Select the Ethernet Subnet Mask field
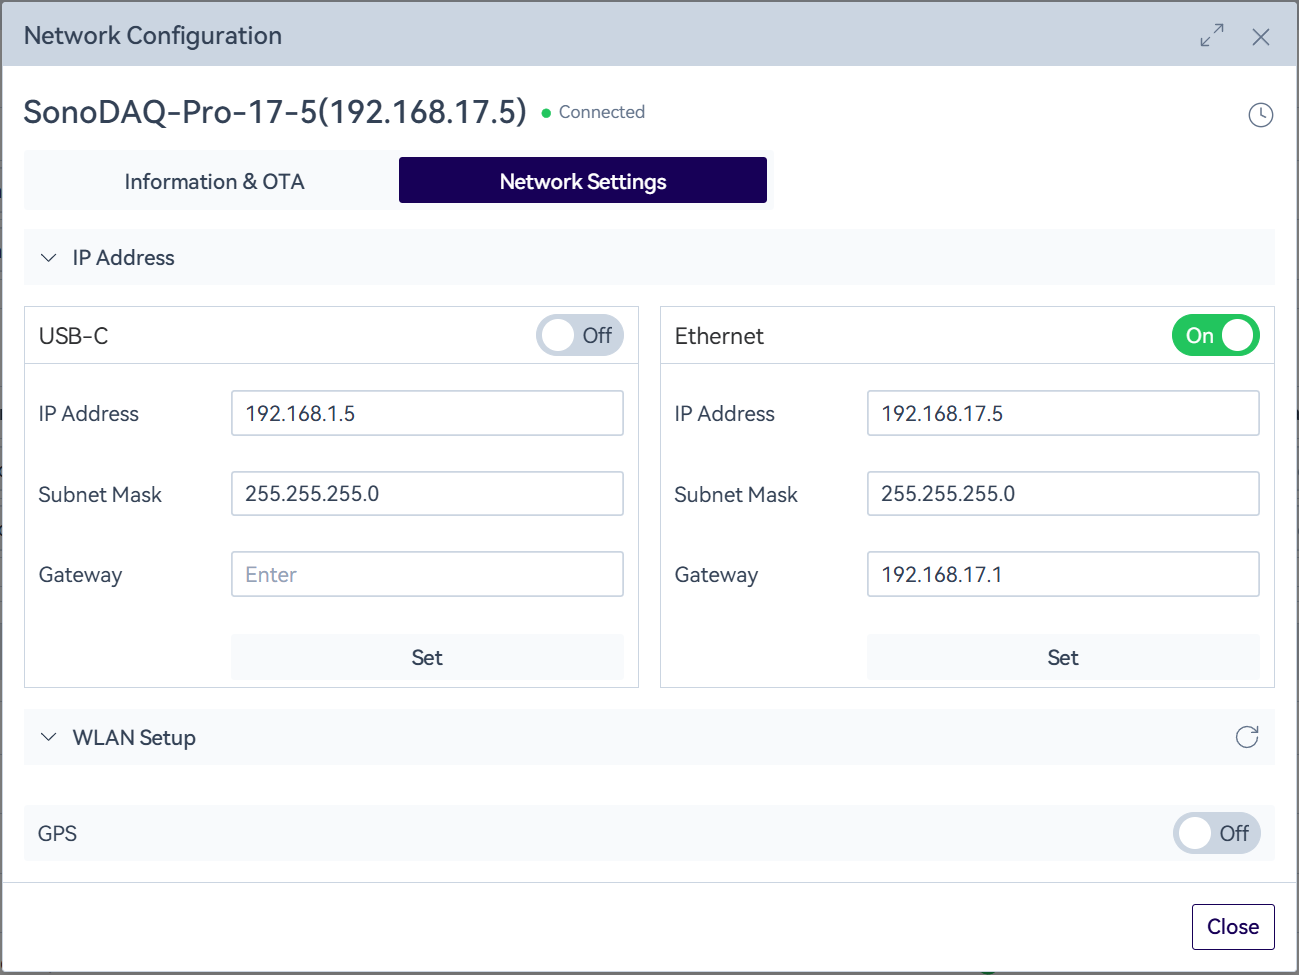 (x=1062, y=494)
